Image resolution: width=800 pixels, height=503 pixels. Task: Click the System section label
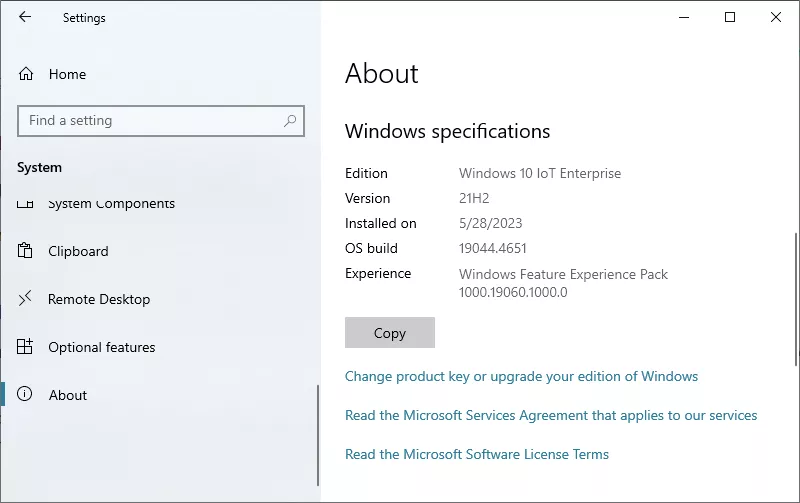pos(39,167)
